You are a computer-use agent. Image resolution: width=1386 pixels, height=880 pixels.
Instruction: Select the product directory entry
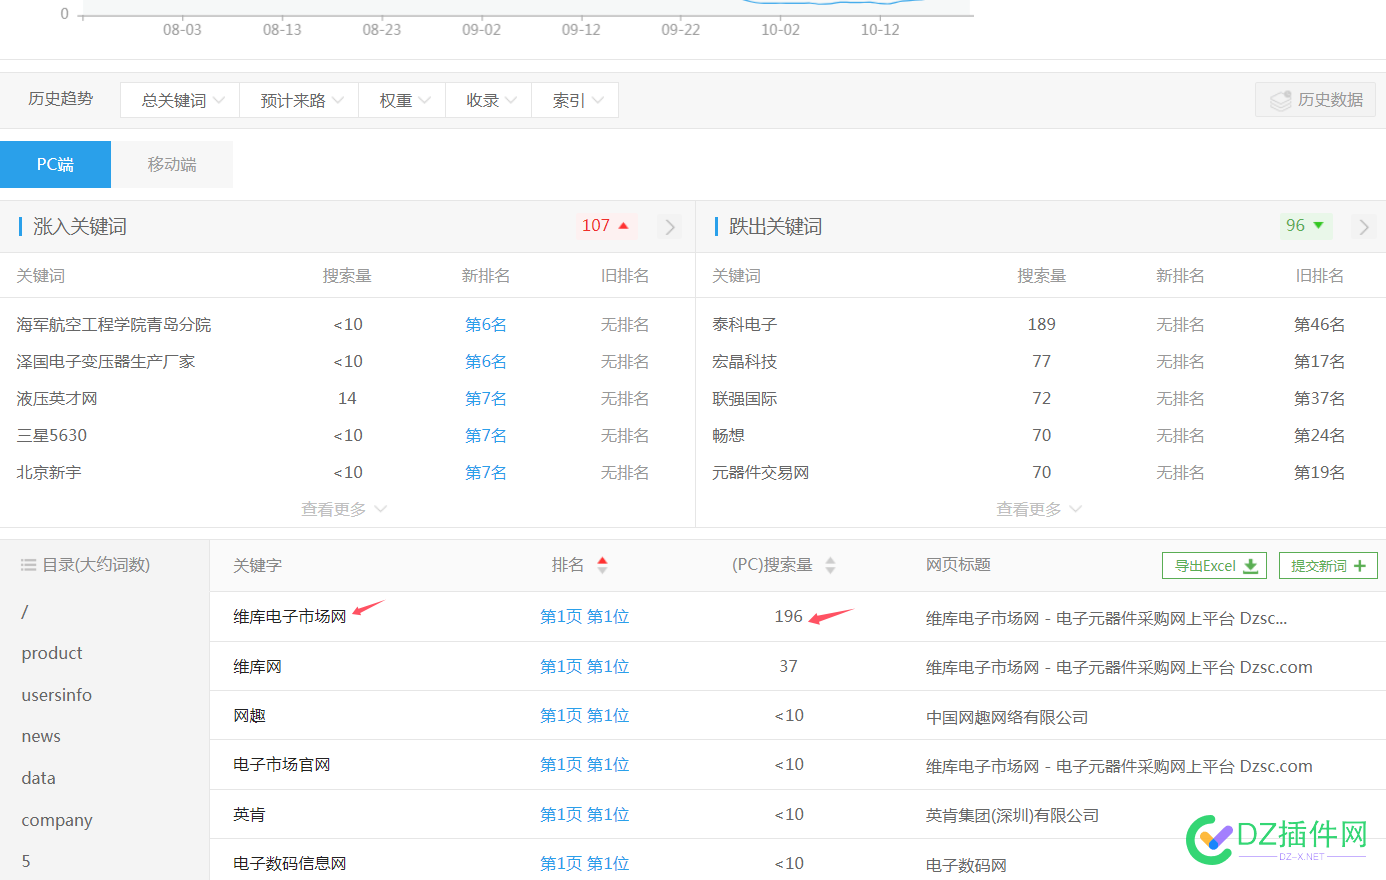[x=52, y=653]
